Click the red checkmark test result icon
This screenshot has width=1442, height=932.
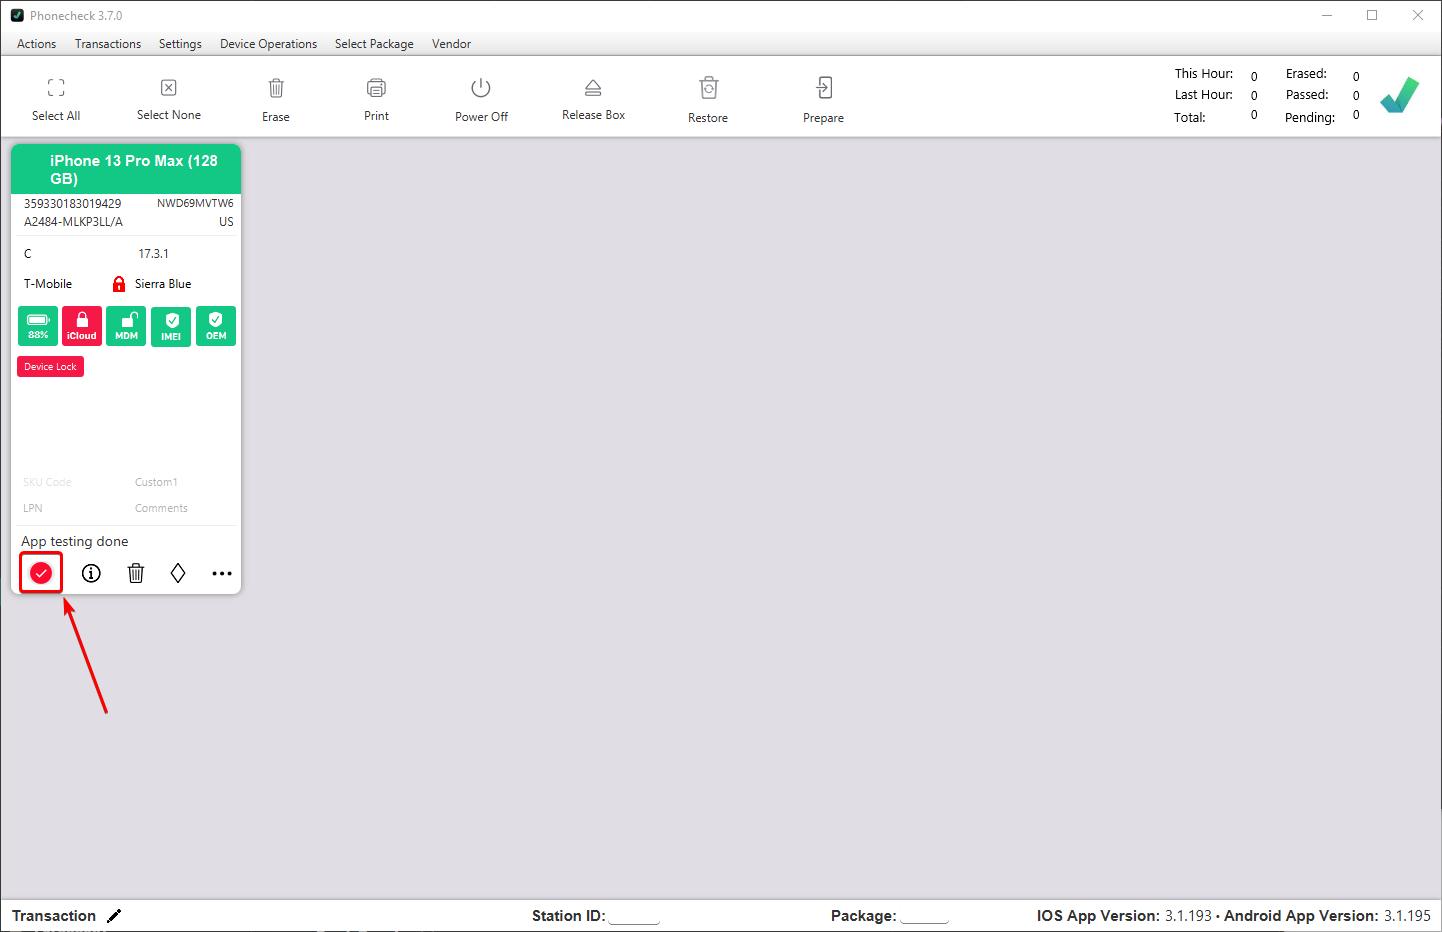pos(41,573)
